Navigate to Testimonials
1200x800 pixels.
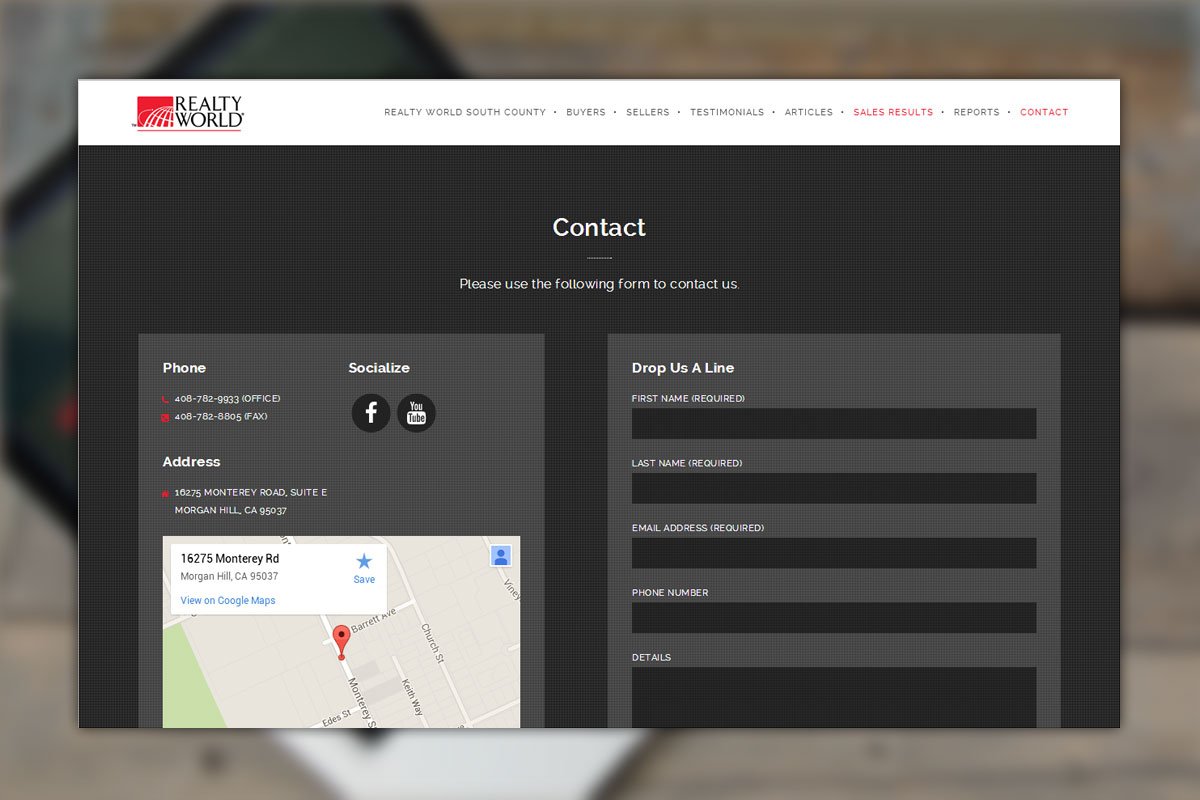[727, 112]
